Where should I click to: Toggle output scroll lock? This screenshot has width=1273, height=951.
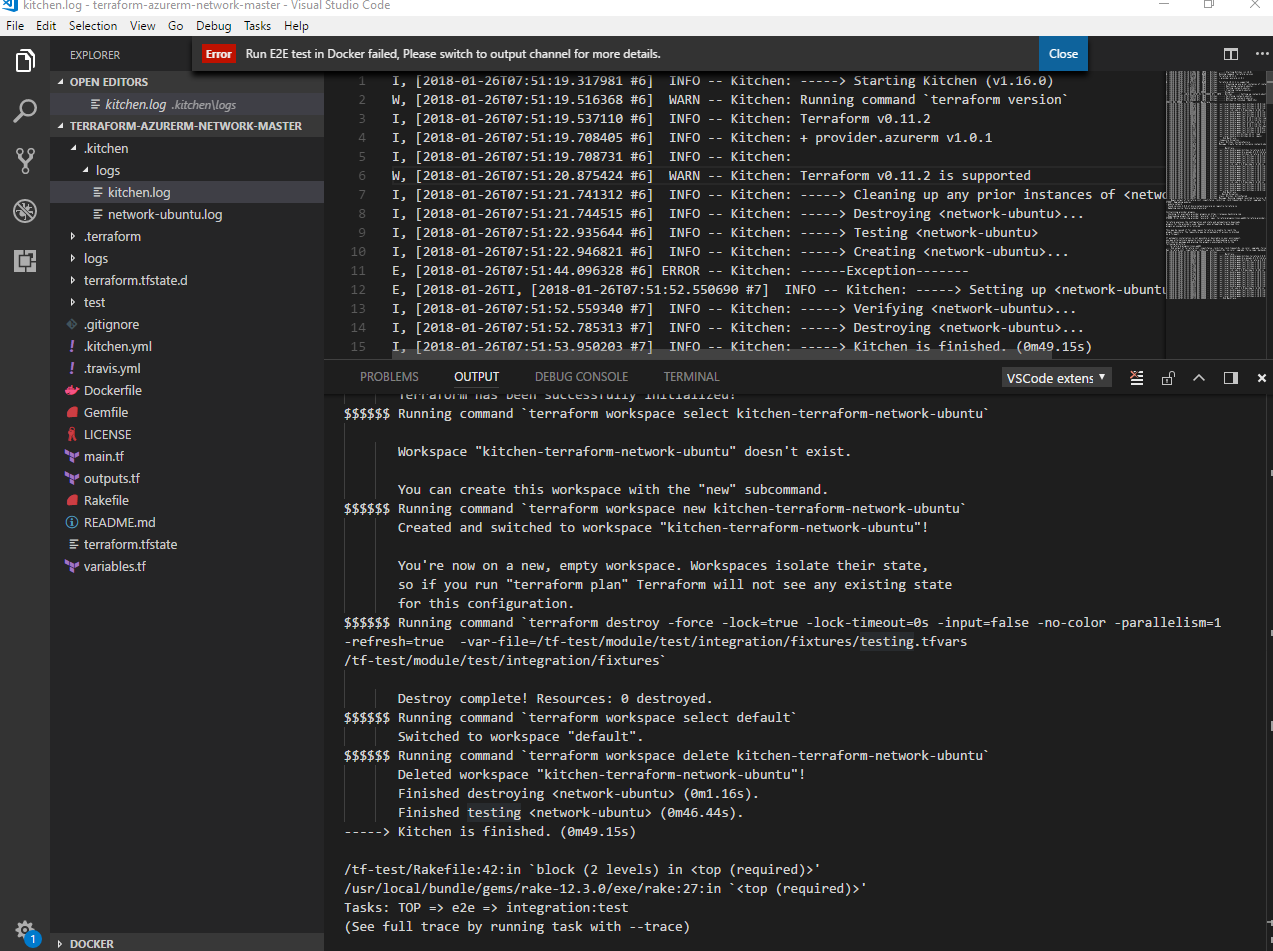pos(1167,377)
